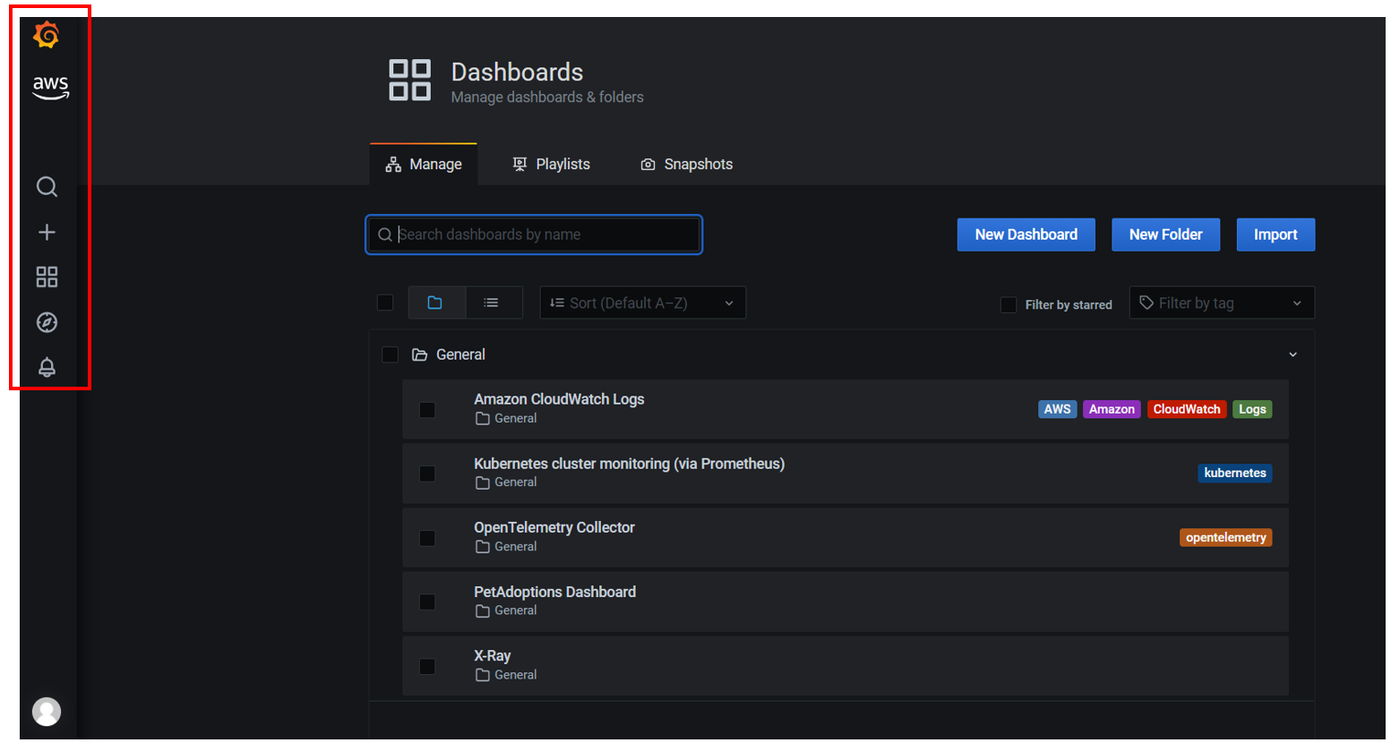Viewport: 1391px width, 743px height.
Task: Open the Search magnifier in sidebar
Action: [47, 187]
